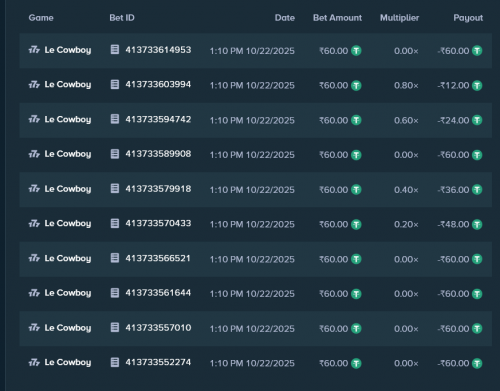This screenshot has height=391, width=500.
Task: Click the 0.80× multiplier value
Action: click(406, 86)
